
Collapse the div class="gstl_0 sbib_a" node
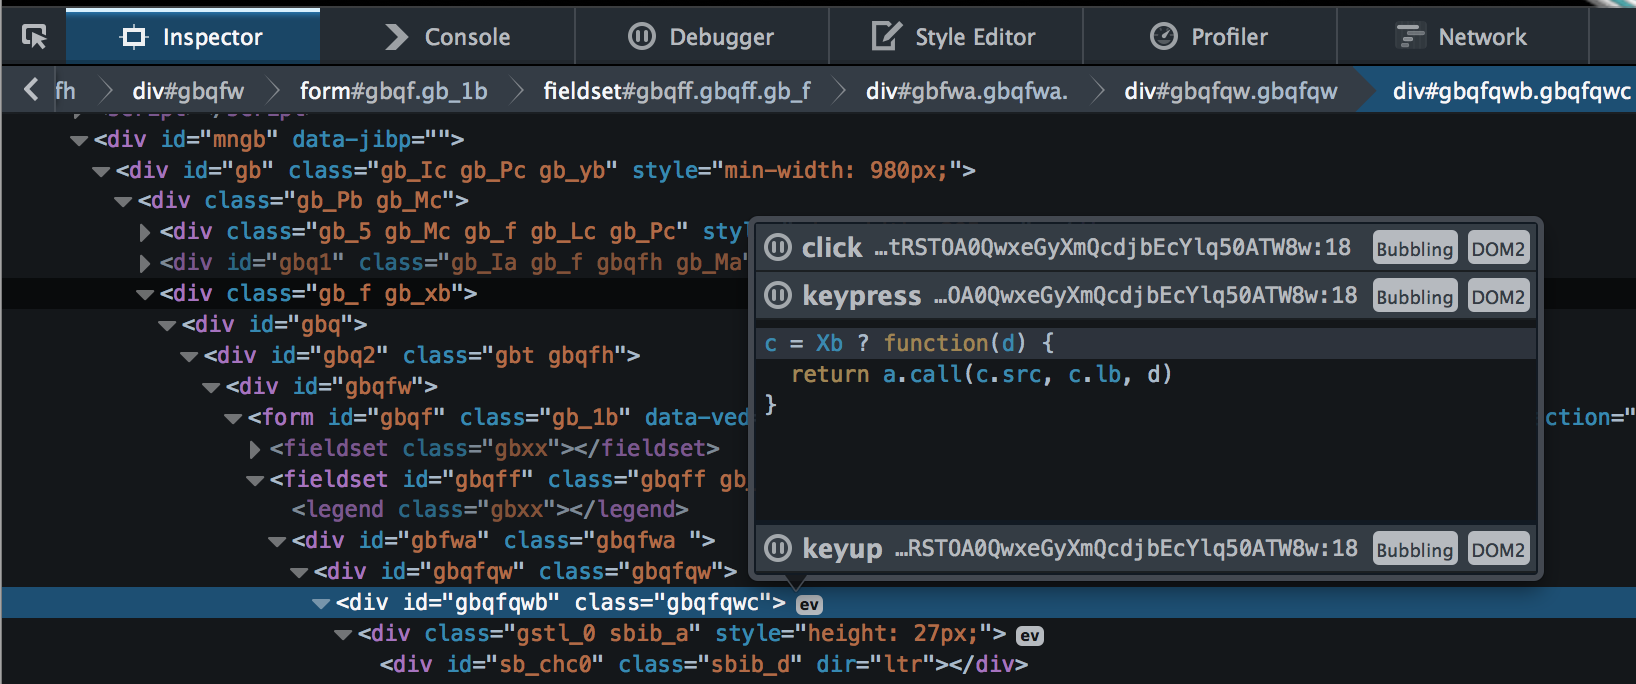[x=343, y=635]
